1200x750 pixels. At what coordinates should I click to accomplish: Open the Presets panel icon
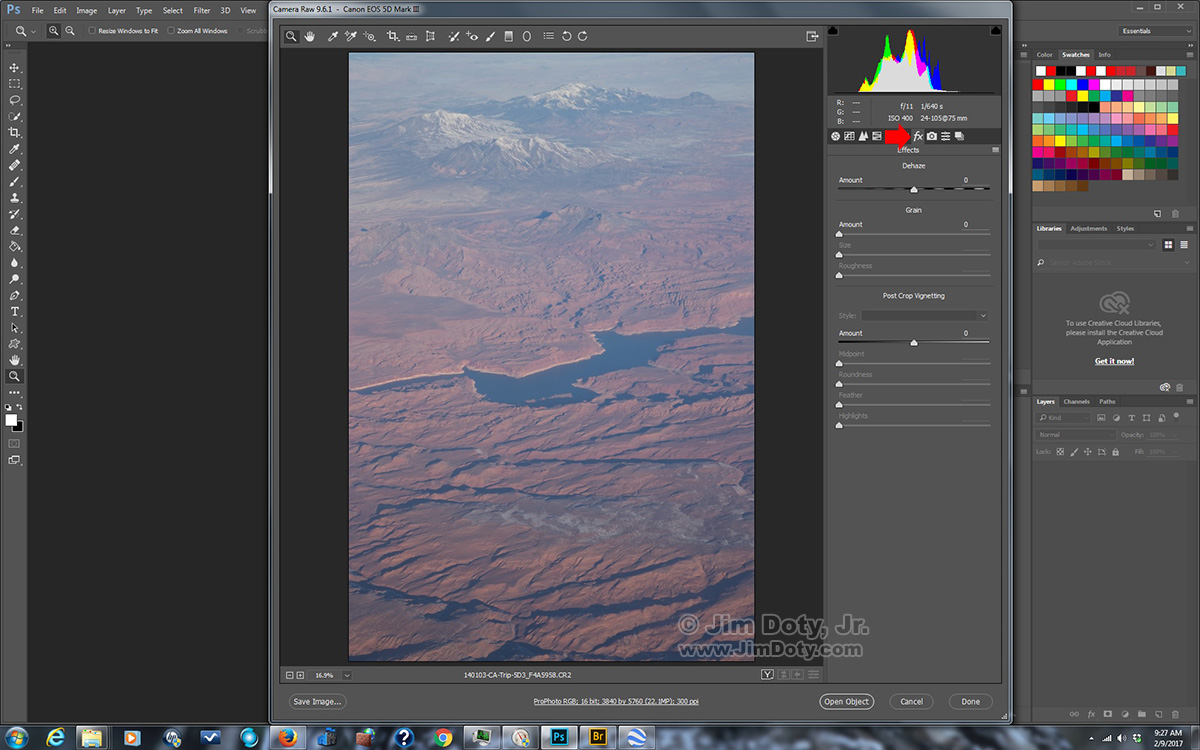pos(945,136)
